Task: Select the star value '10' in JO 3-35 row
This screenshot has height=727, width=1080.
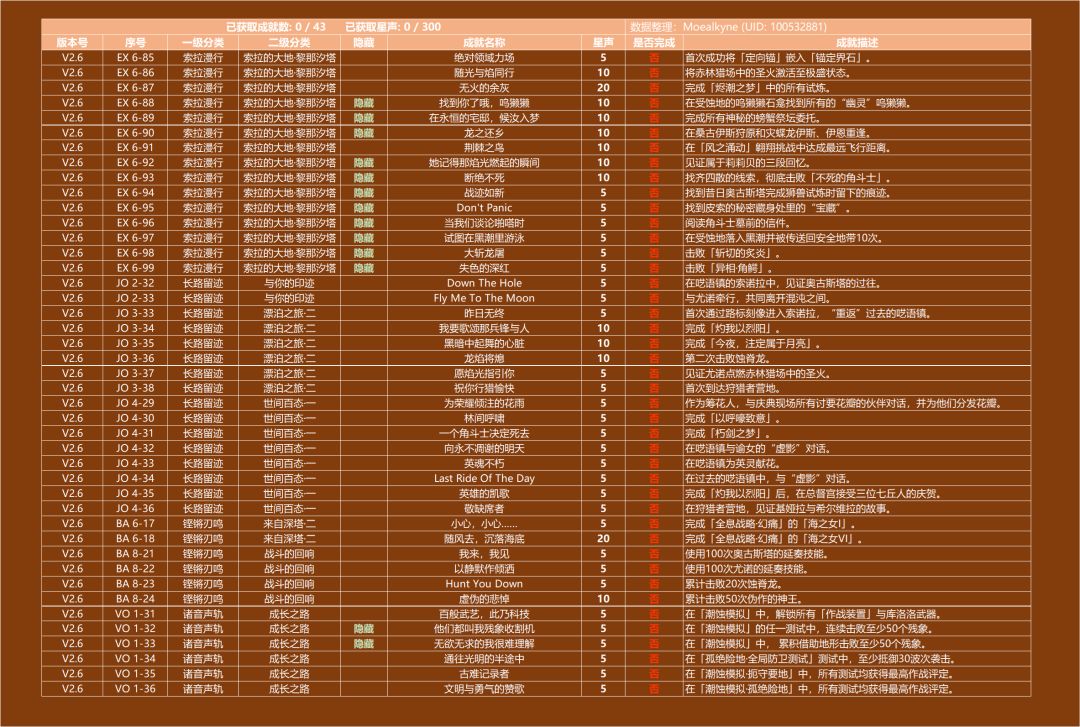Action: [603, 343]
